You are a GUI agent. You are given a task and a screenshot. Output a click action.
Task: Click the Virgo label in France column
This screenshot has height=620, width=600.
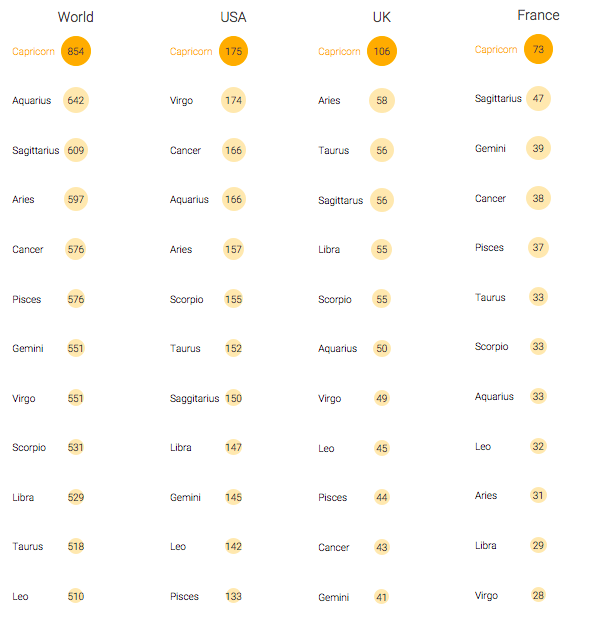coord(486,595)
